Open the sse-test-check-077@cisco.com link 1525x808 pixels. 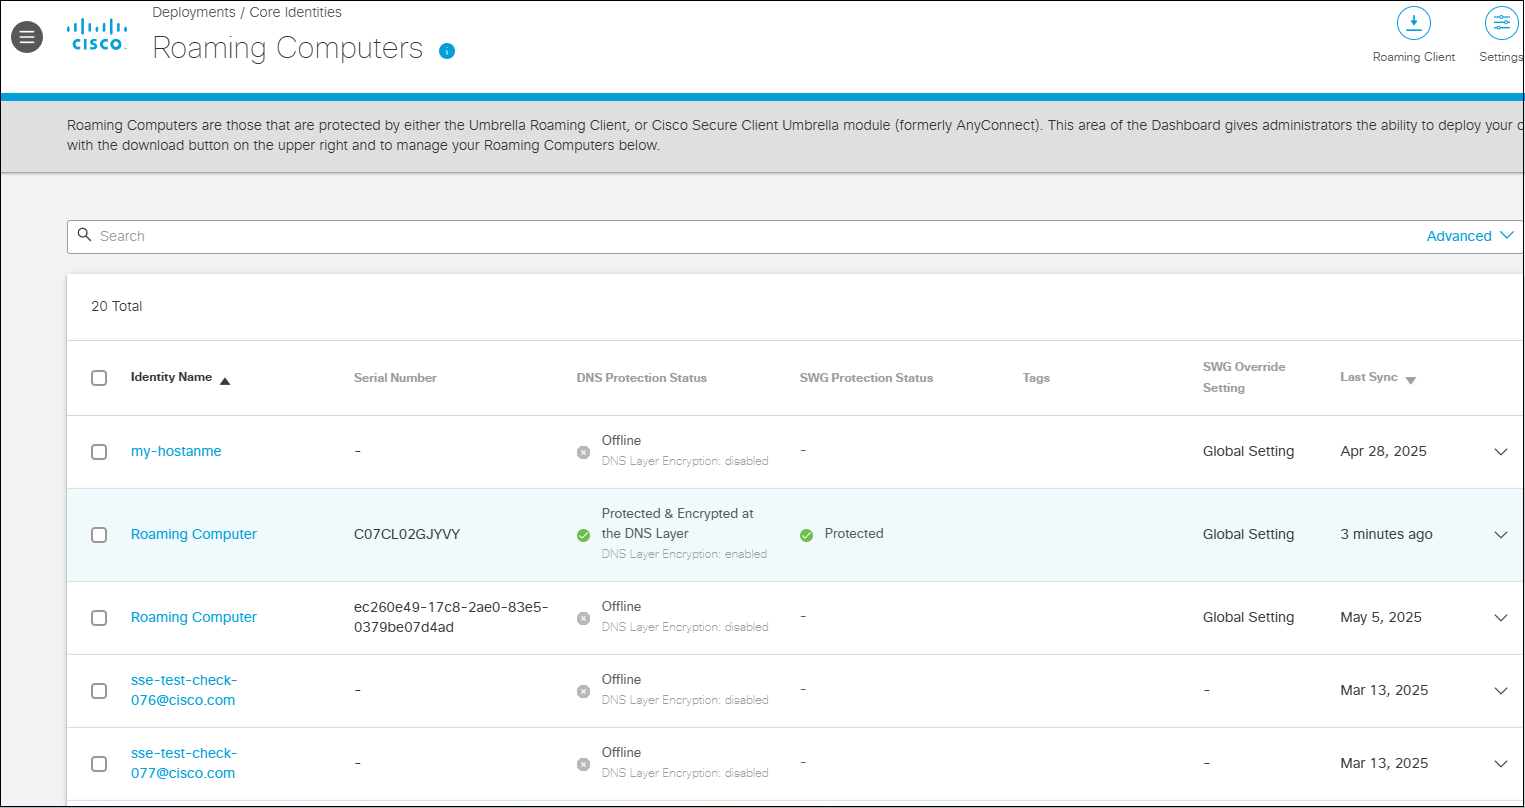point(183,763)
